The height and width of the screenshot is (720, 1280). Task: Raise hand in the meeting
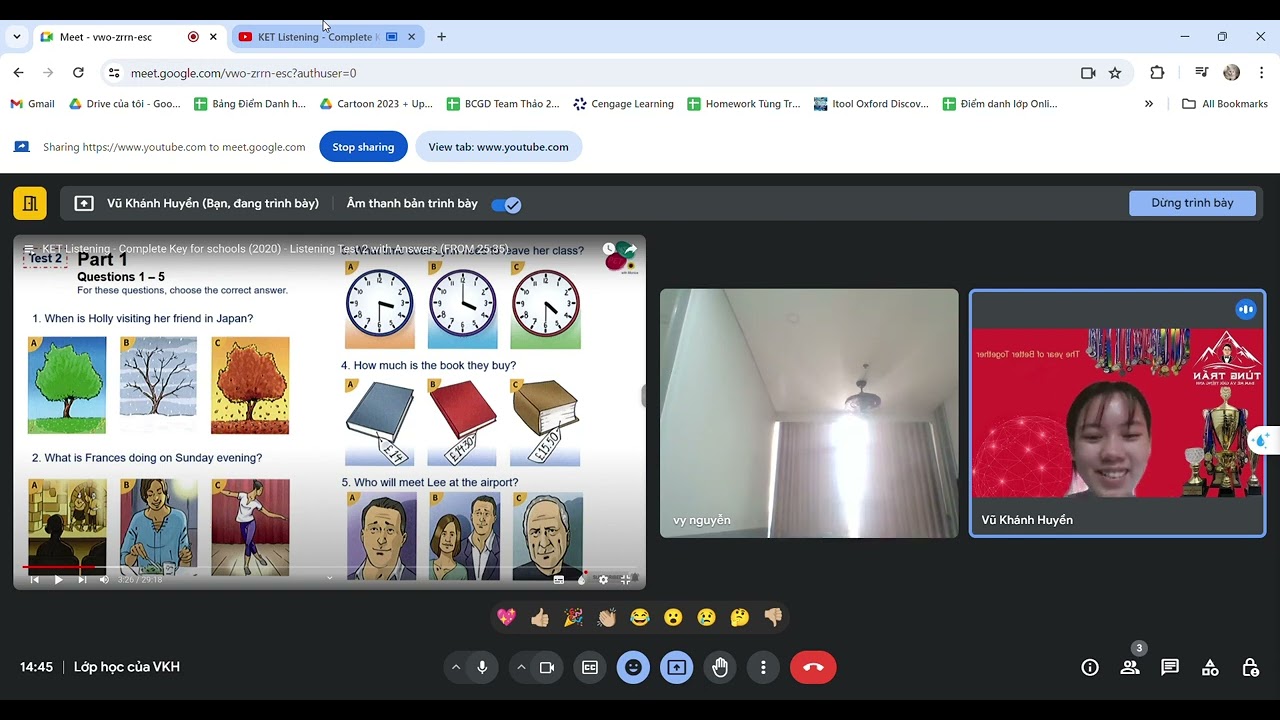[x=720, y=667]
